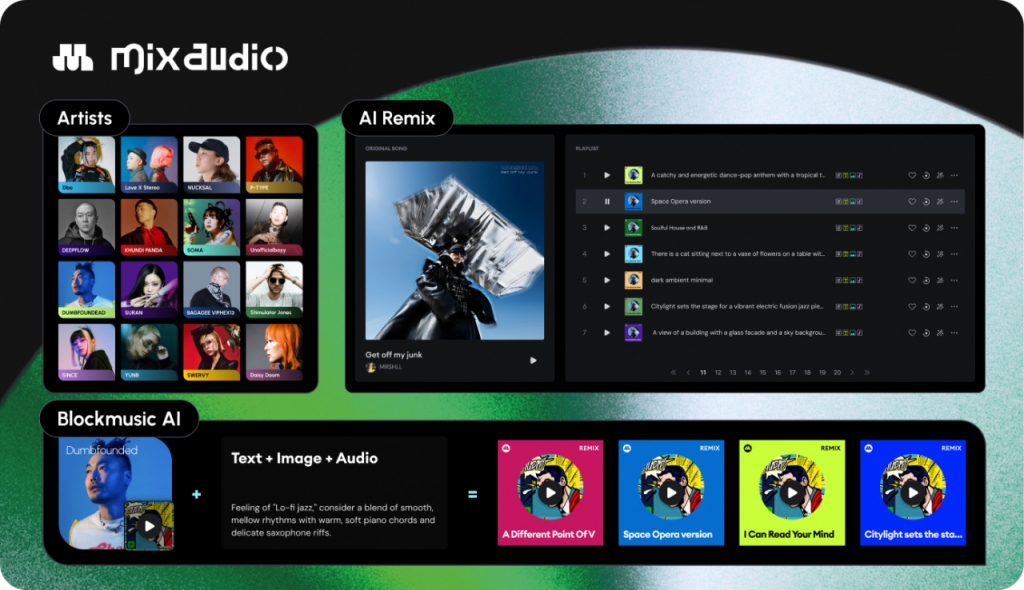The width and height of the screenshot is (1024, 590).
Task: Click the mixaudio logo
Action: tap(170, 58)
